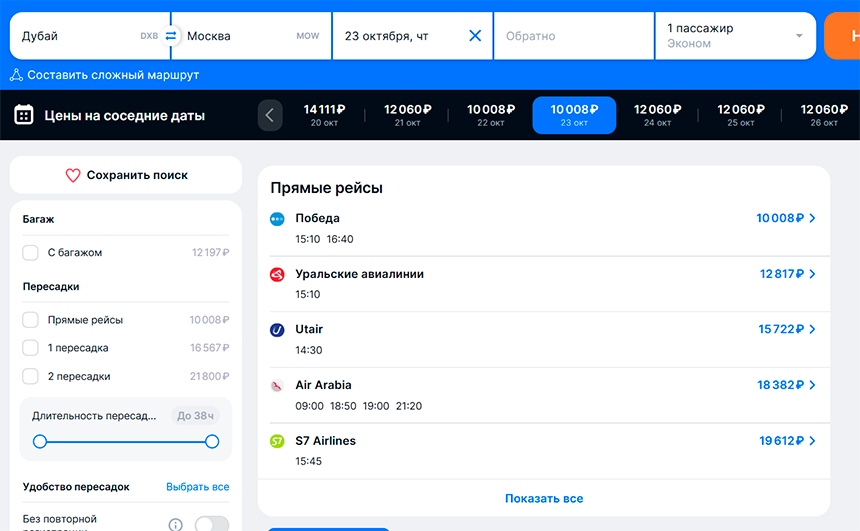Toggle the Без повторной регистрации switch
This screenshot has height=531, width=860.
point(211,524)
